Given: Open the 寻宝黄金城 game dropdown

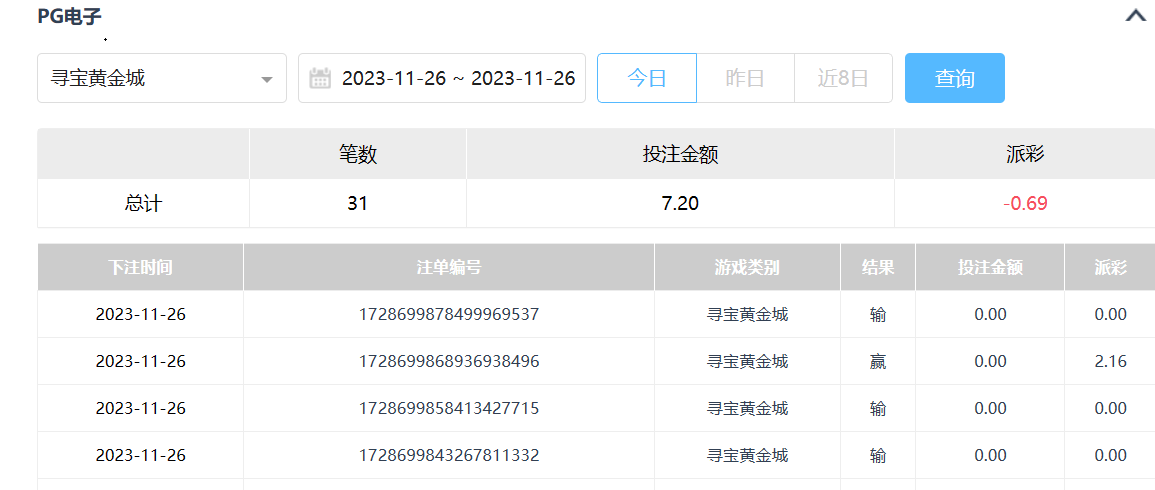Looking at the screenshot, I should pyautogui.click(x=162, y=78).
